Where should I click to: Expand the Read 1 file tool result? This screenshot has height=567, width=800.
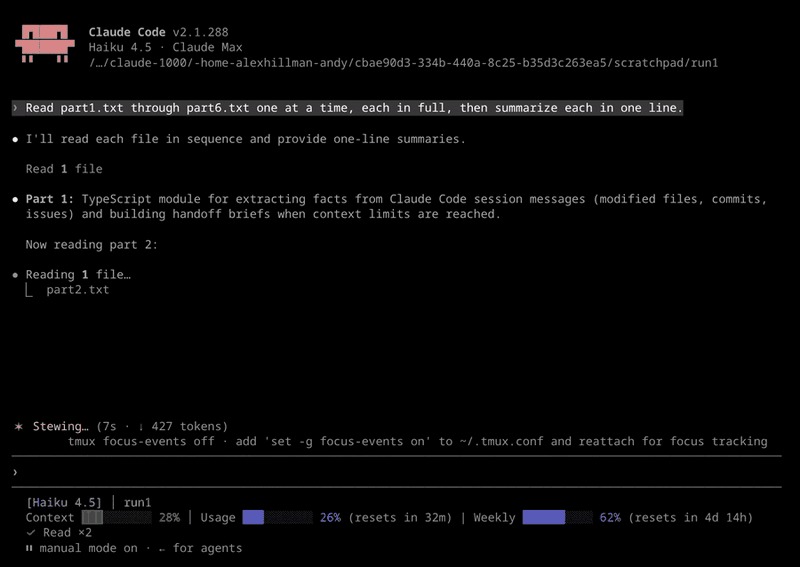64,169
